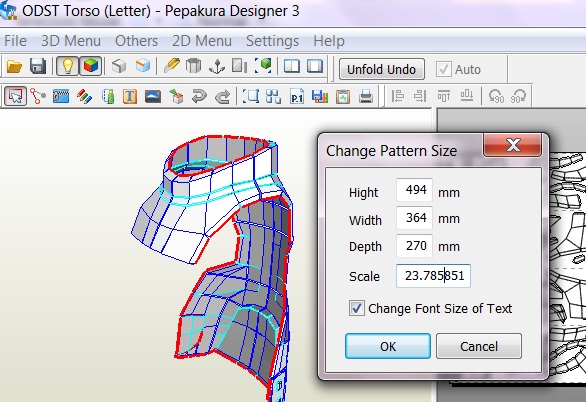This screenshot has height=402, width=586.
Task: Click the Pepakura app icon in title bar
Action: tap(8, 10)
